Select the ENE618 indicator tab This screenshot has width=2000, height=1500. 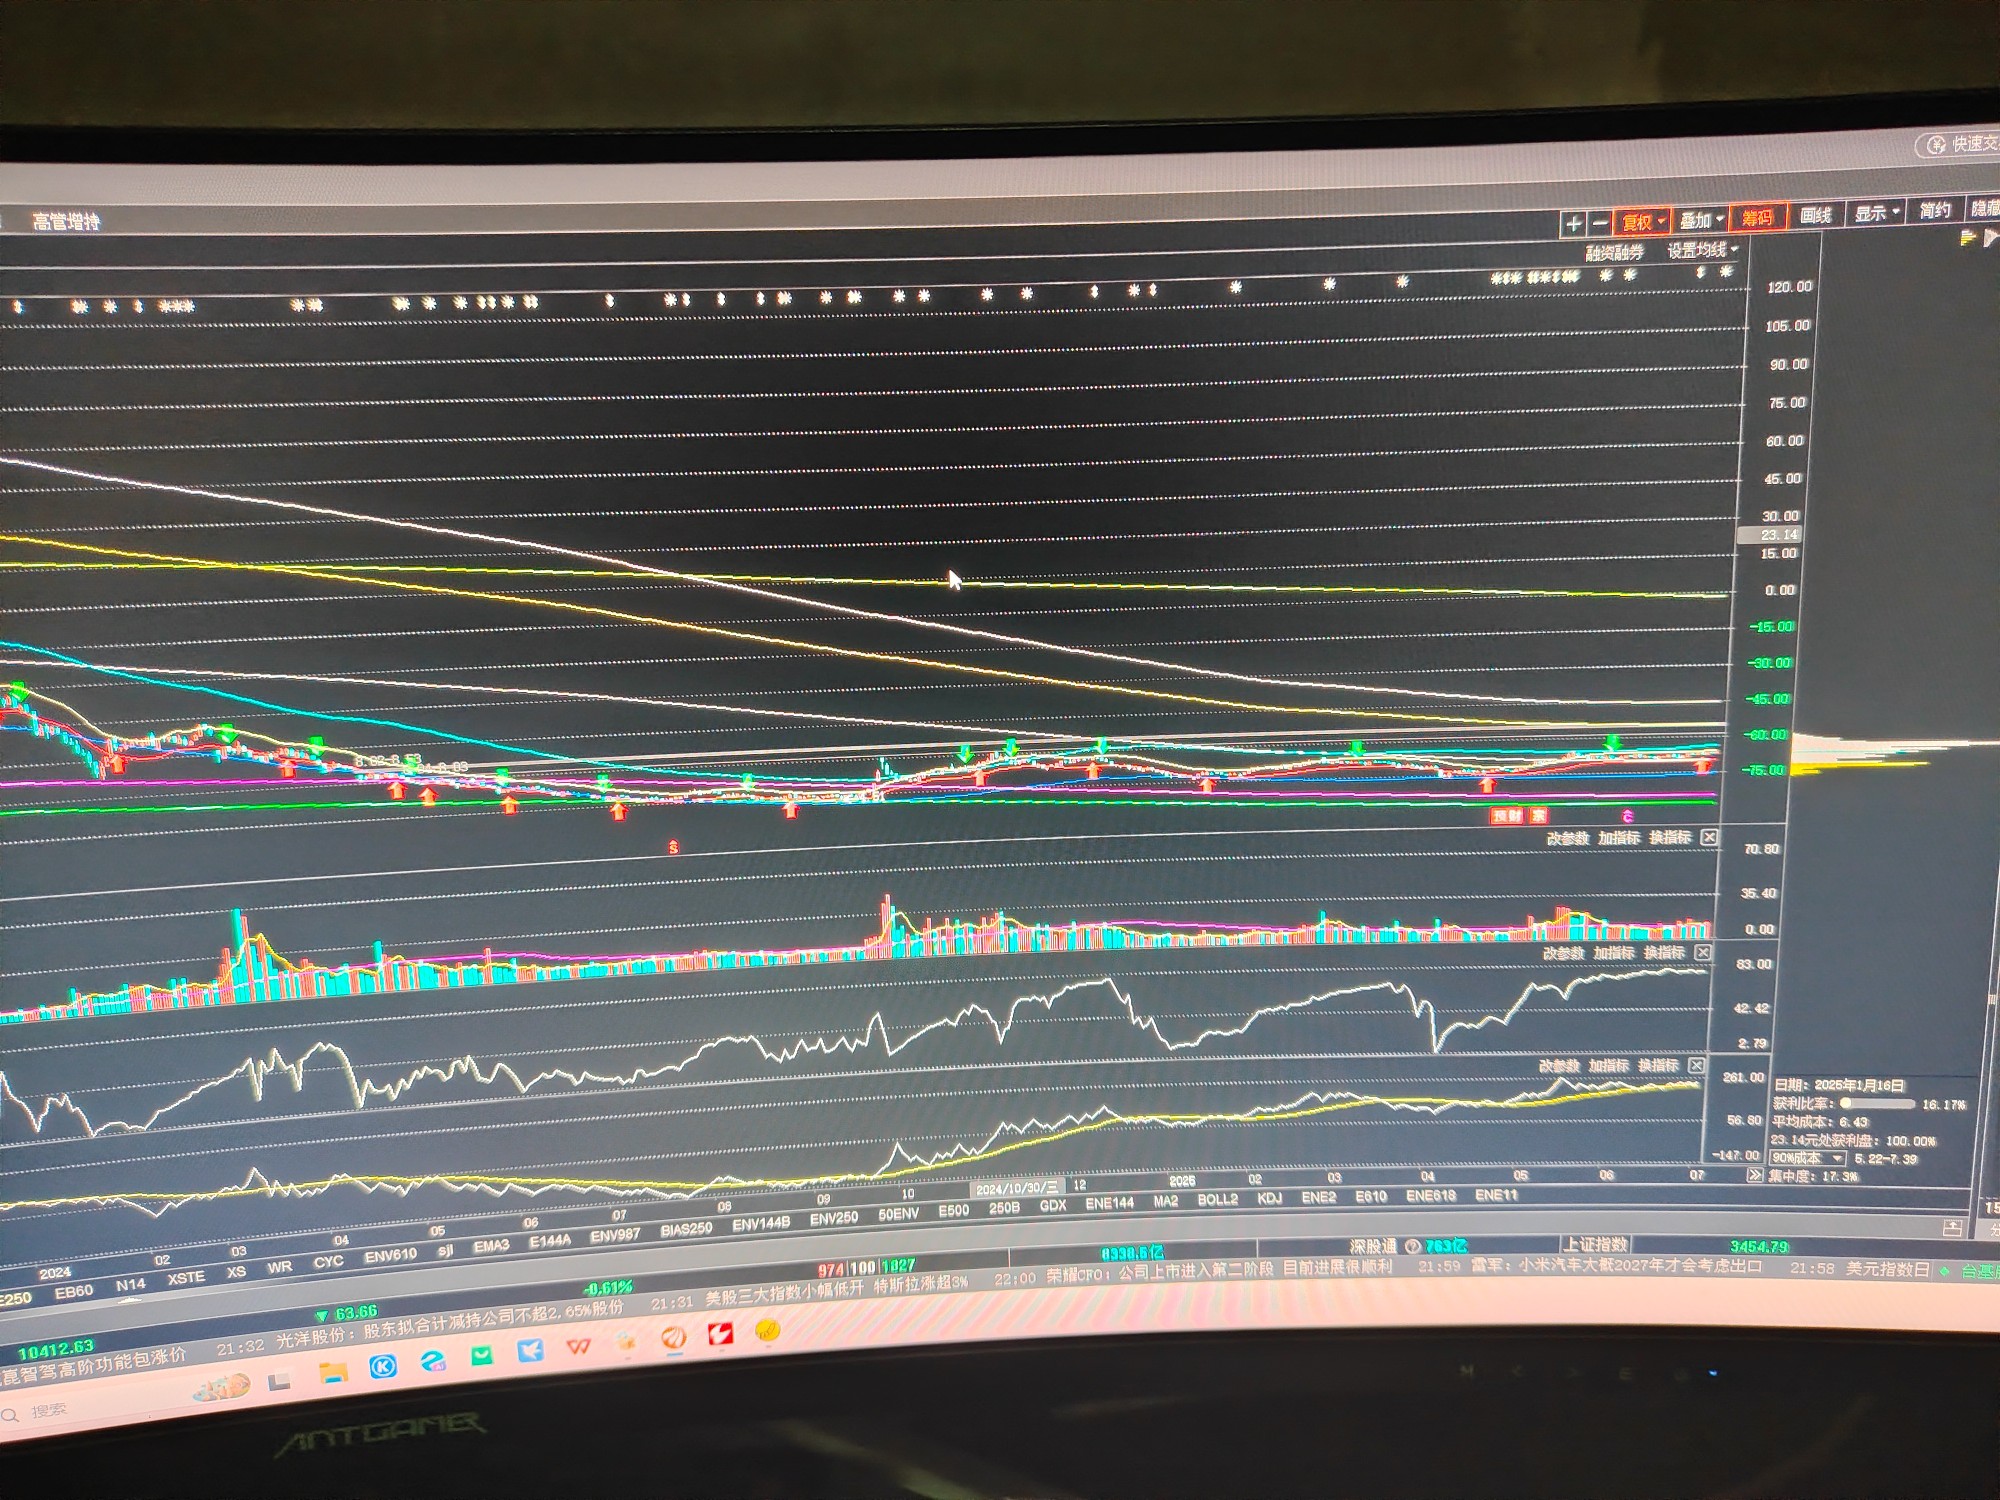point(1430,1195)
